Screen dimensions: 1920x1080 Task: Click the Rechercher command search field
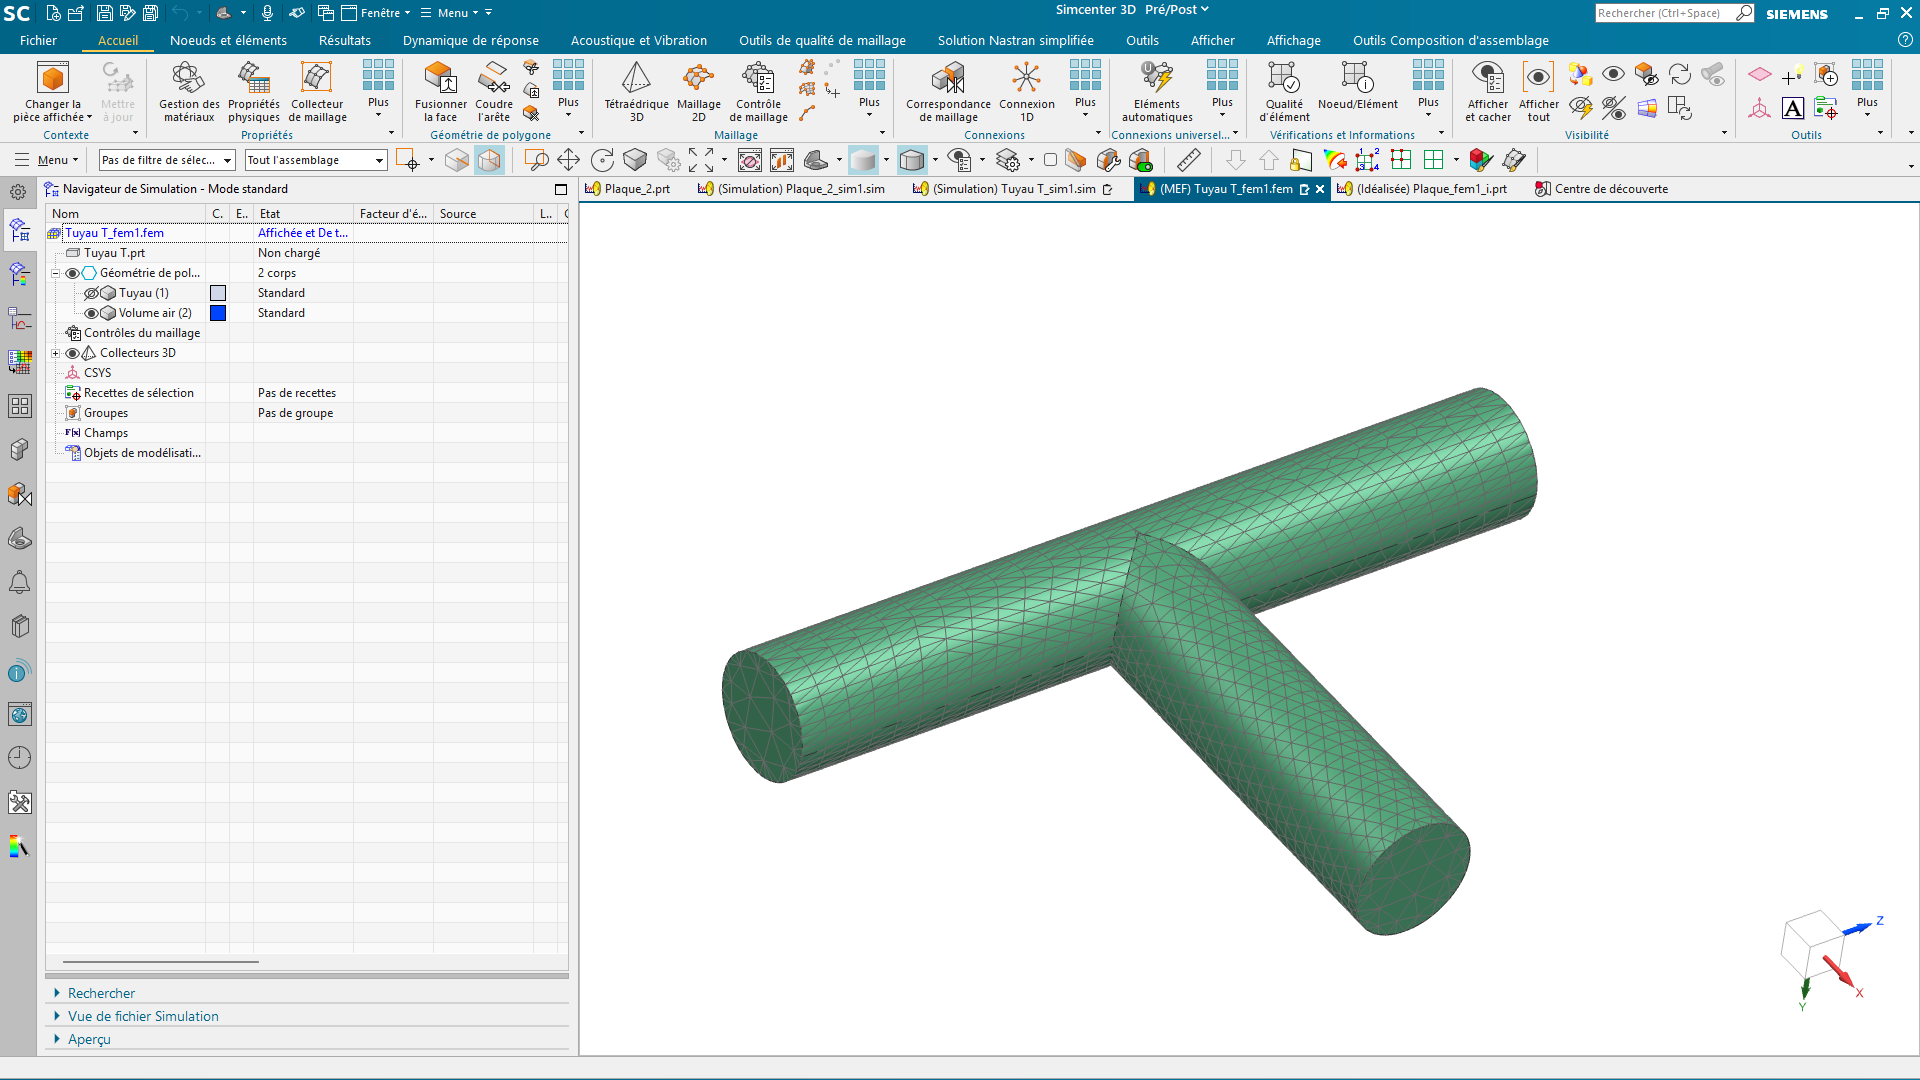(1664, 13)
